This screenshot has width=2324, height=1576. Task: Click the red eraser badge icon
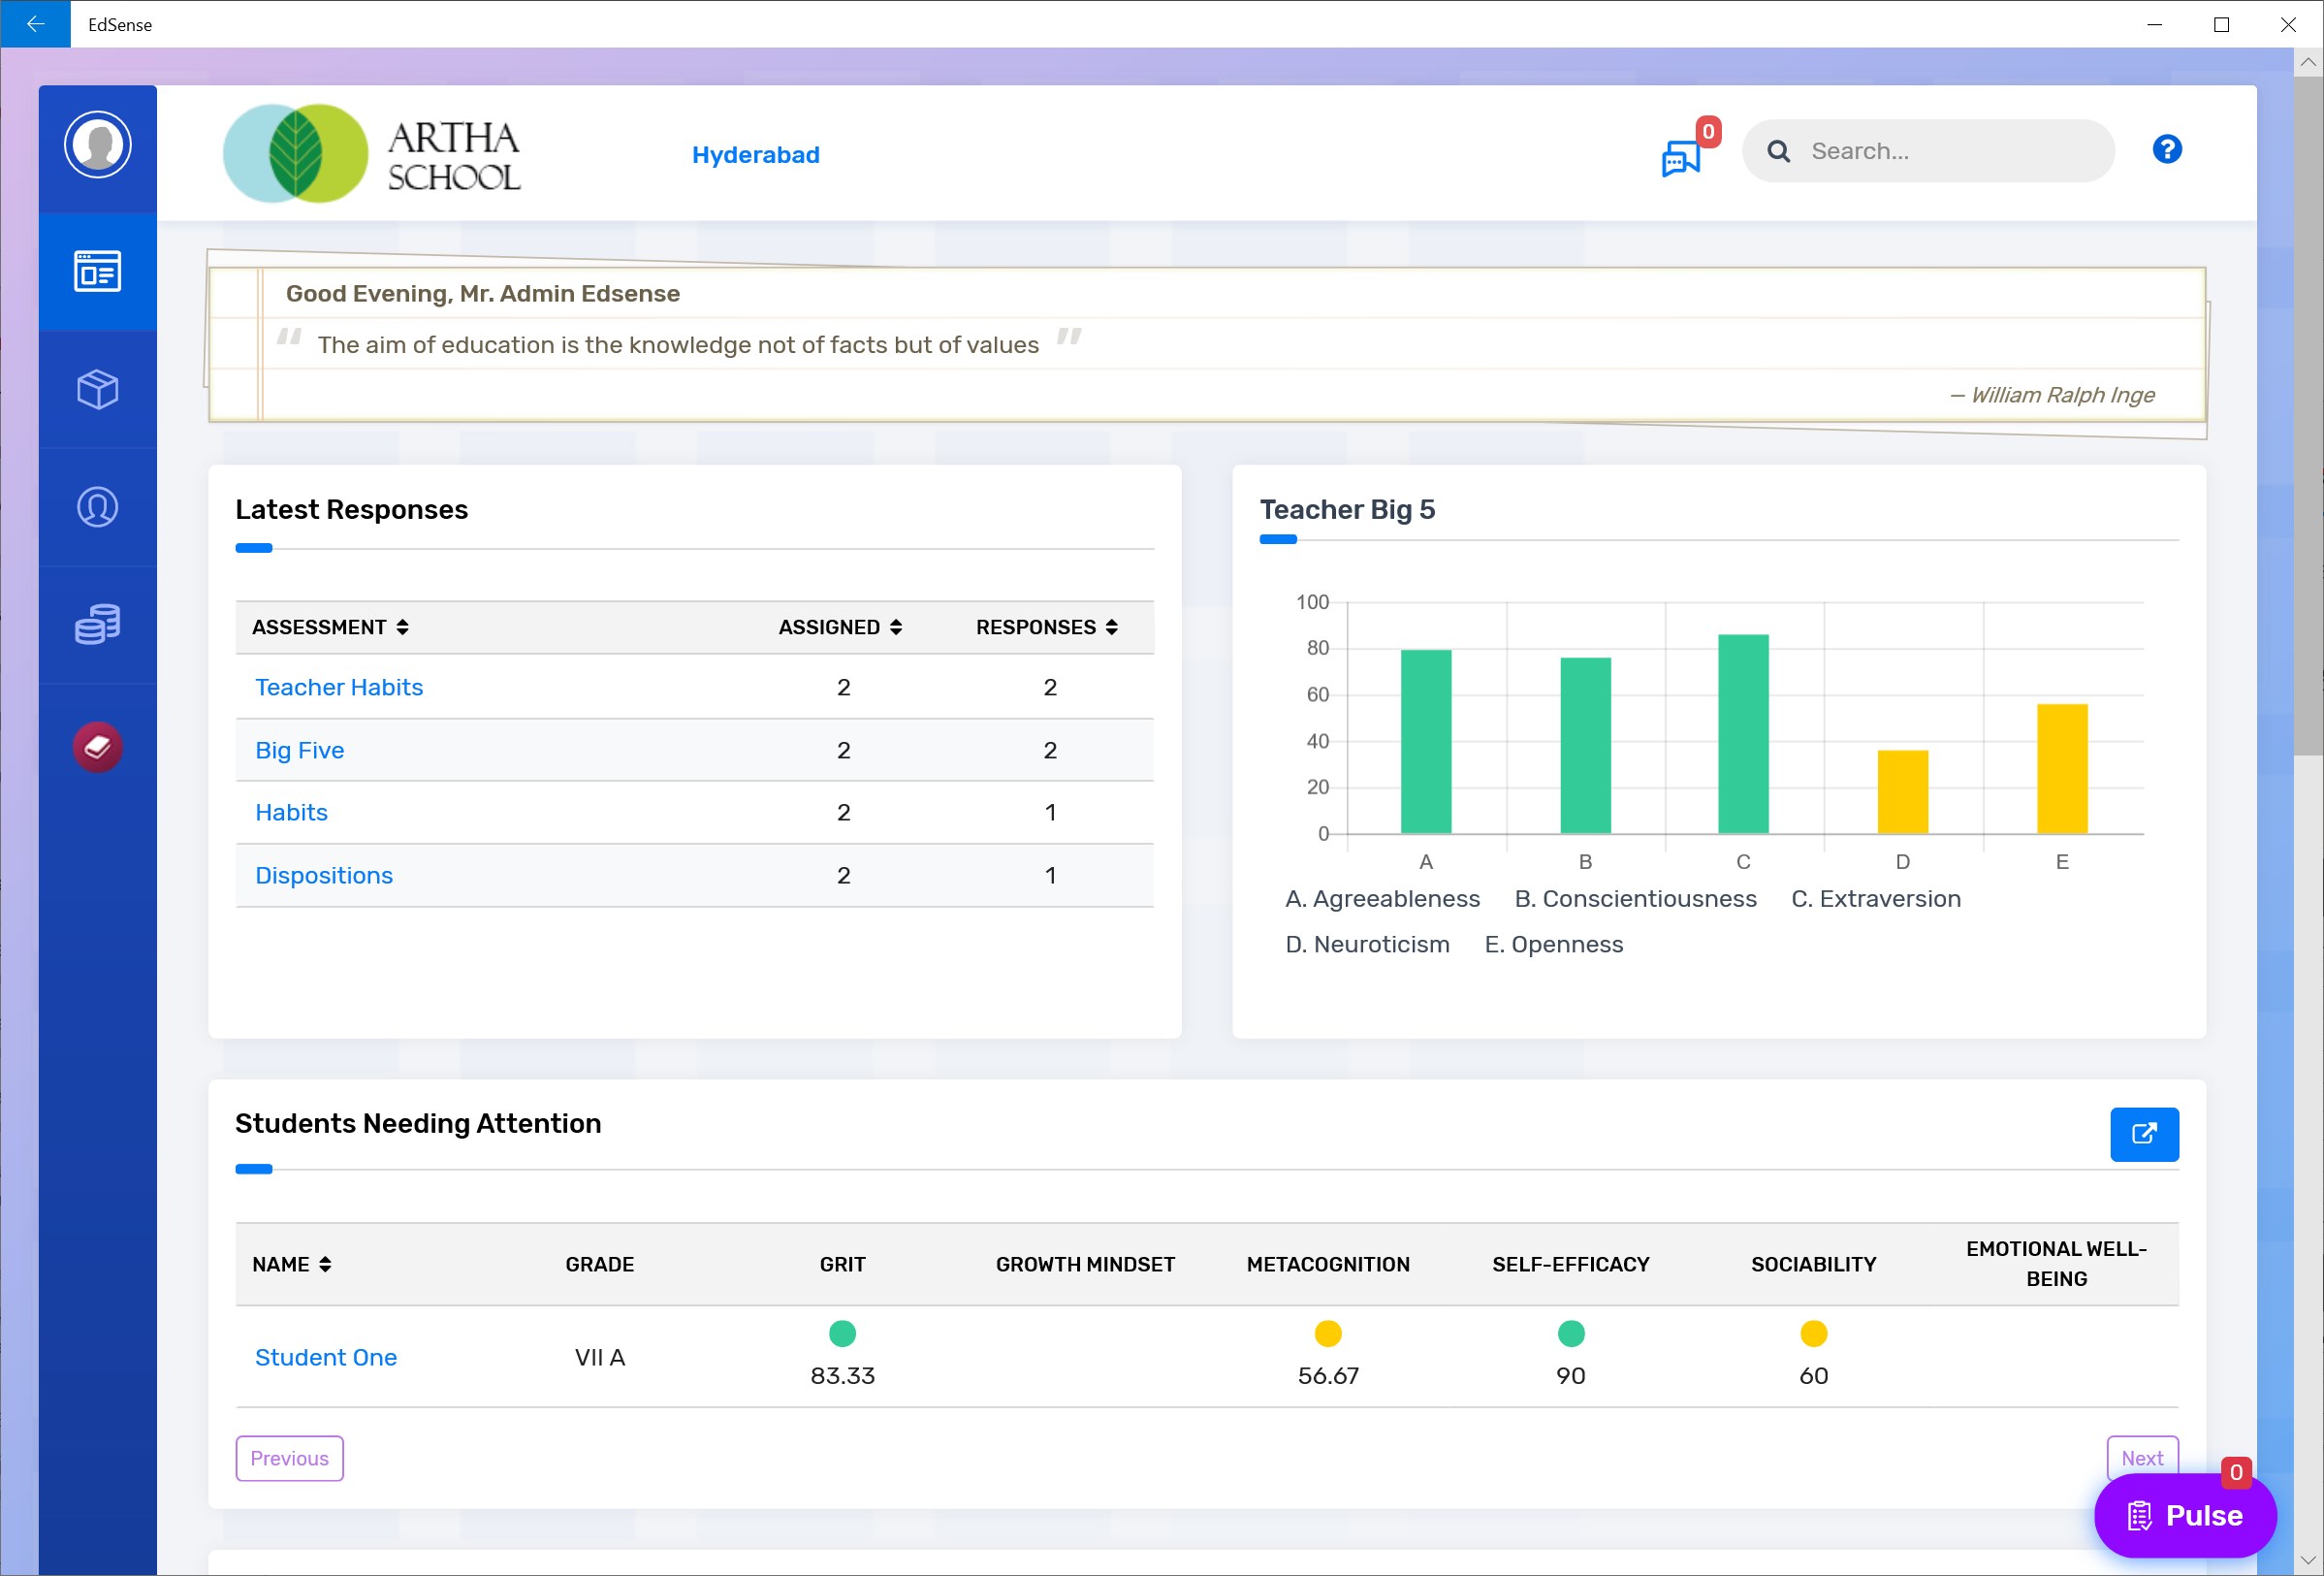click(97, 746)
